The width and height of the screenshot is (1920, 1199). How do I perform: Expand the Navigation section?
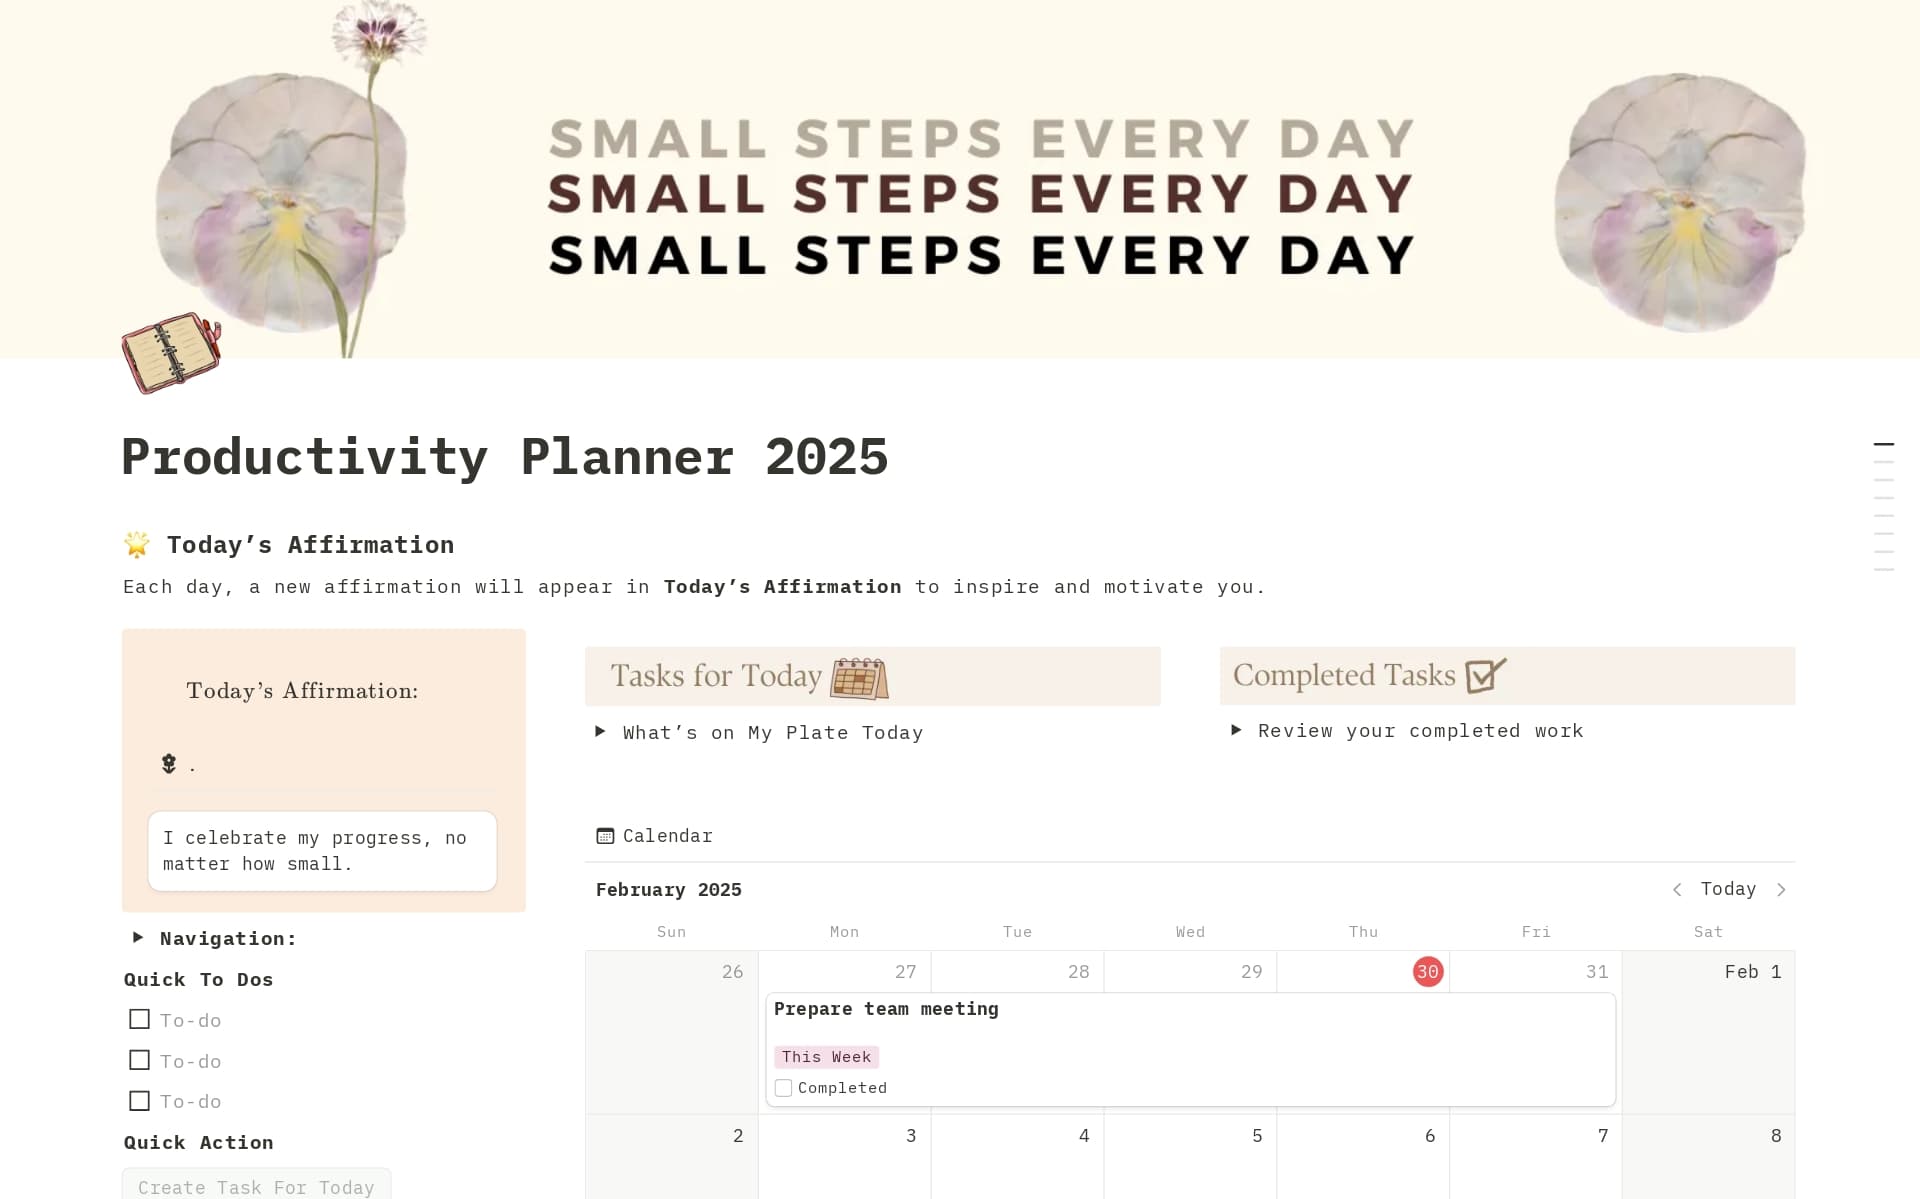(138, 937)
